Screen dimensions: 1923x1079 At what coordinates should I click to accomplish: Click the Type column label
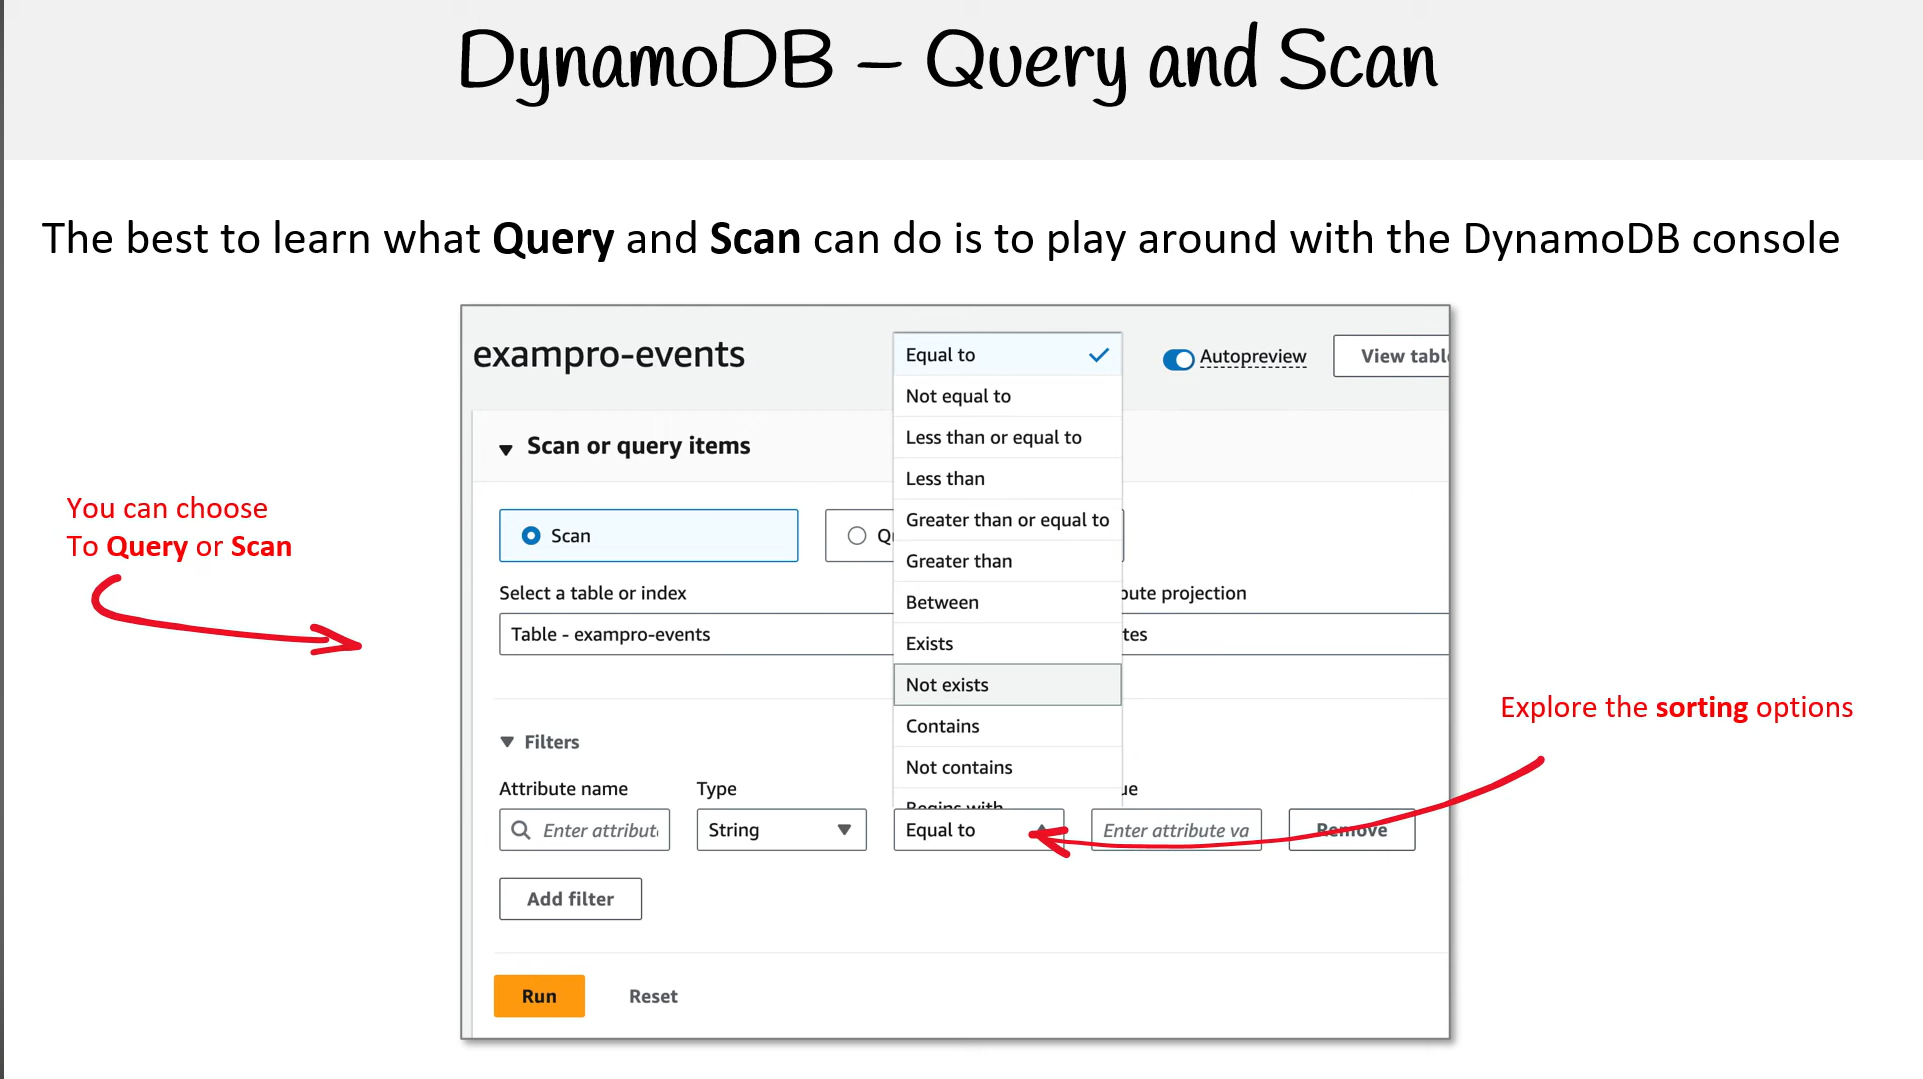717,789
